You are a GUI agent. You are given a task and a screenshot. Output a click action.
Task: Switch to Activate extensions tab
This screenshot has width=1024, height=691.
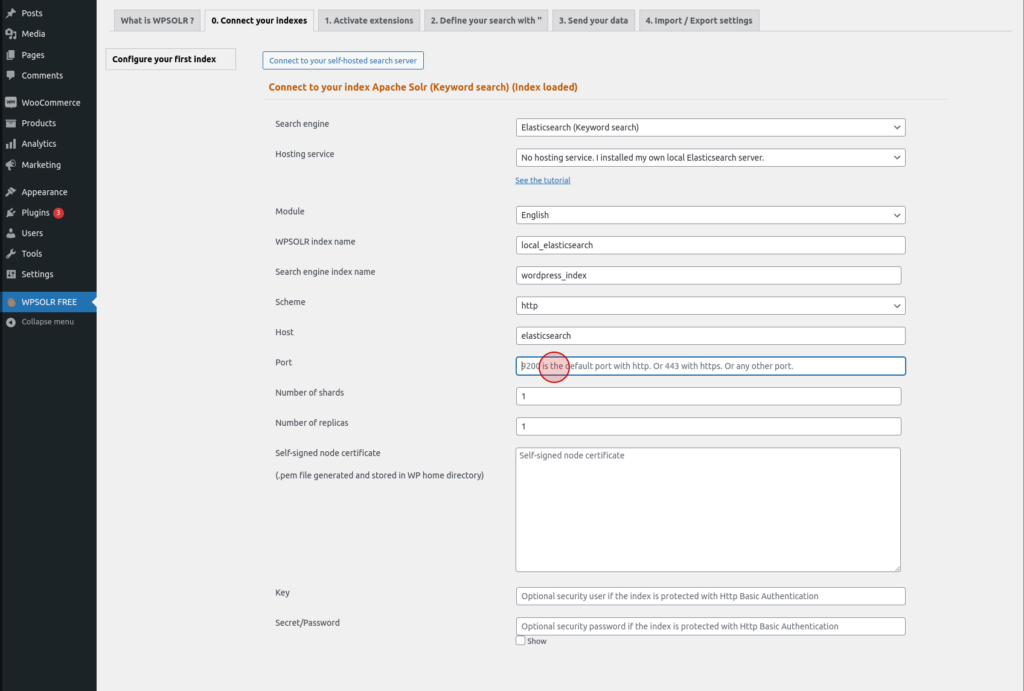point(369,20)
